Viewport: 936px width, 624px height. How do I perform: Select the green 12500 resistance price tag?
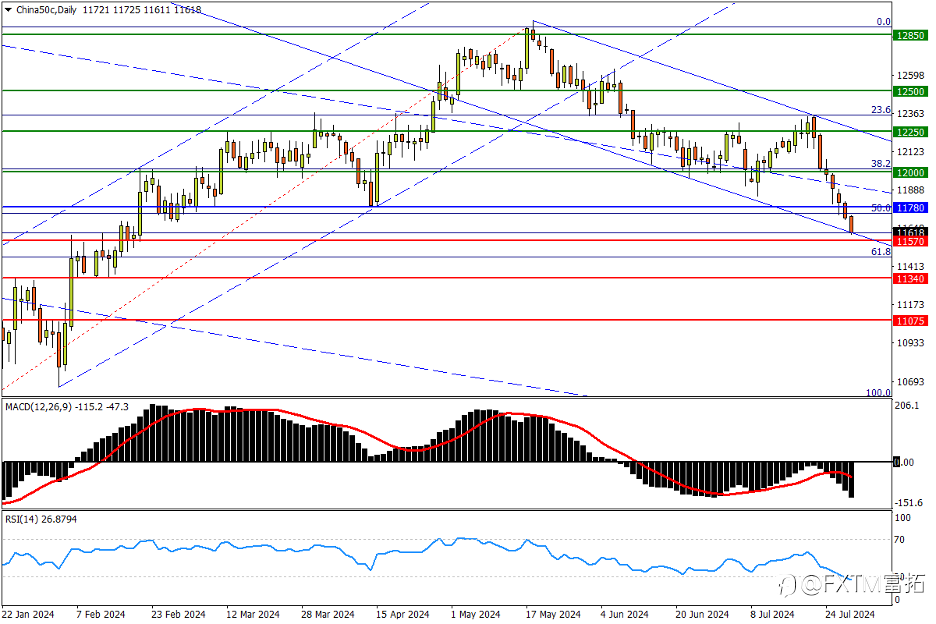tap(911, 91)
